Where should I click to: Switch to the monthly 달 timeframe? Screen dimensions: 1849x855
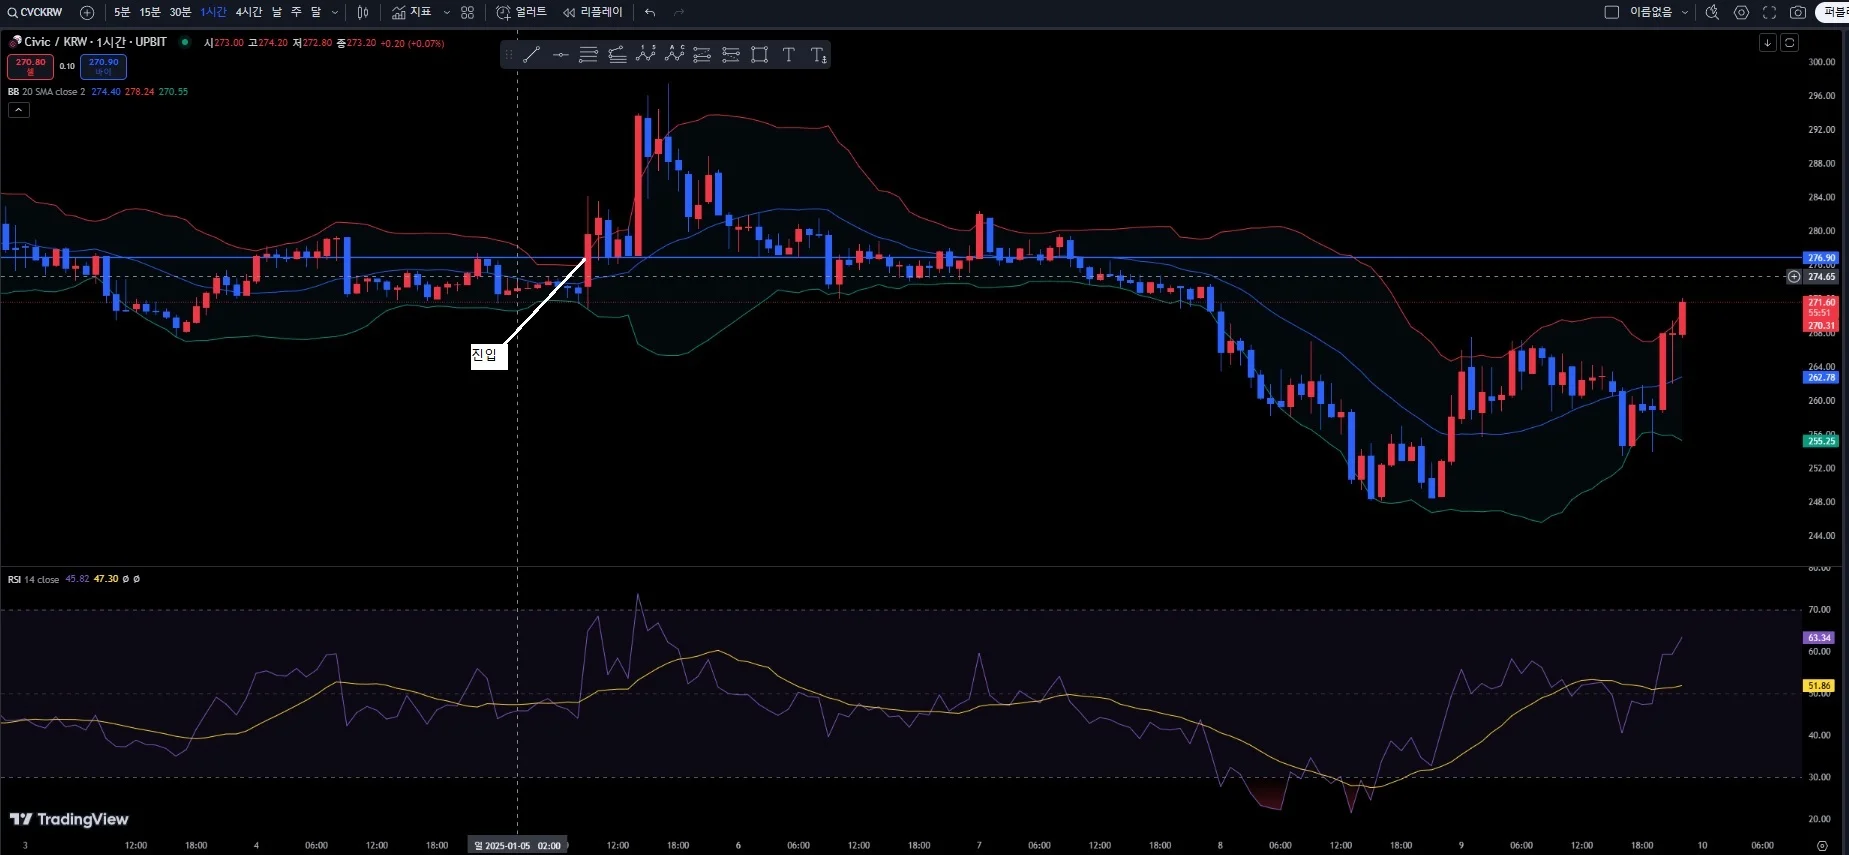316,12
